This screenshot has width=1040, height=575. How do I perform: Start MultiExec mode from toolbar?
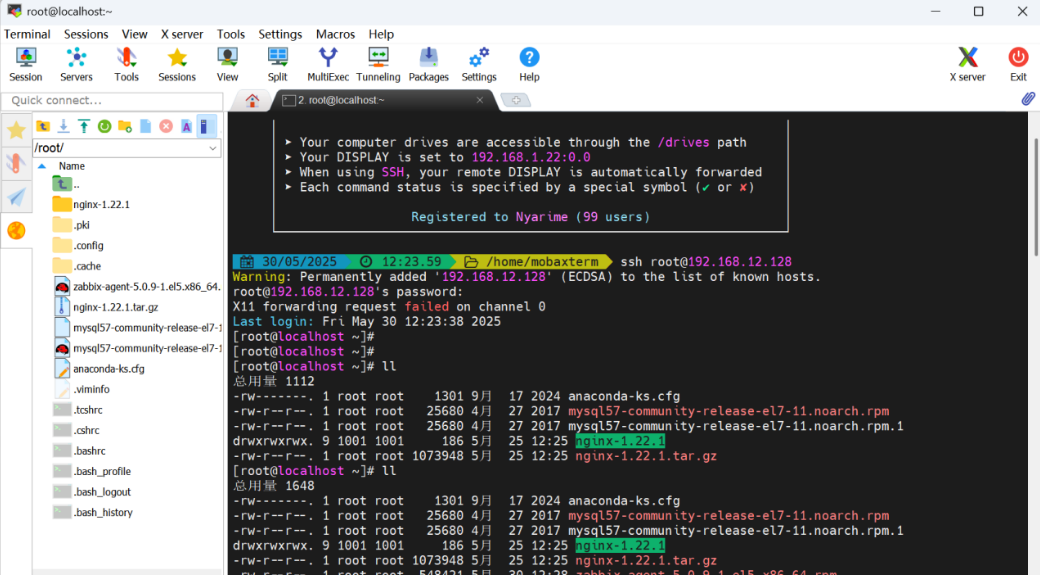(328, 65)
